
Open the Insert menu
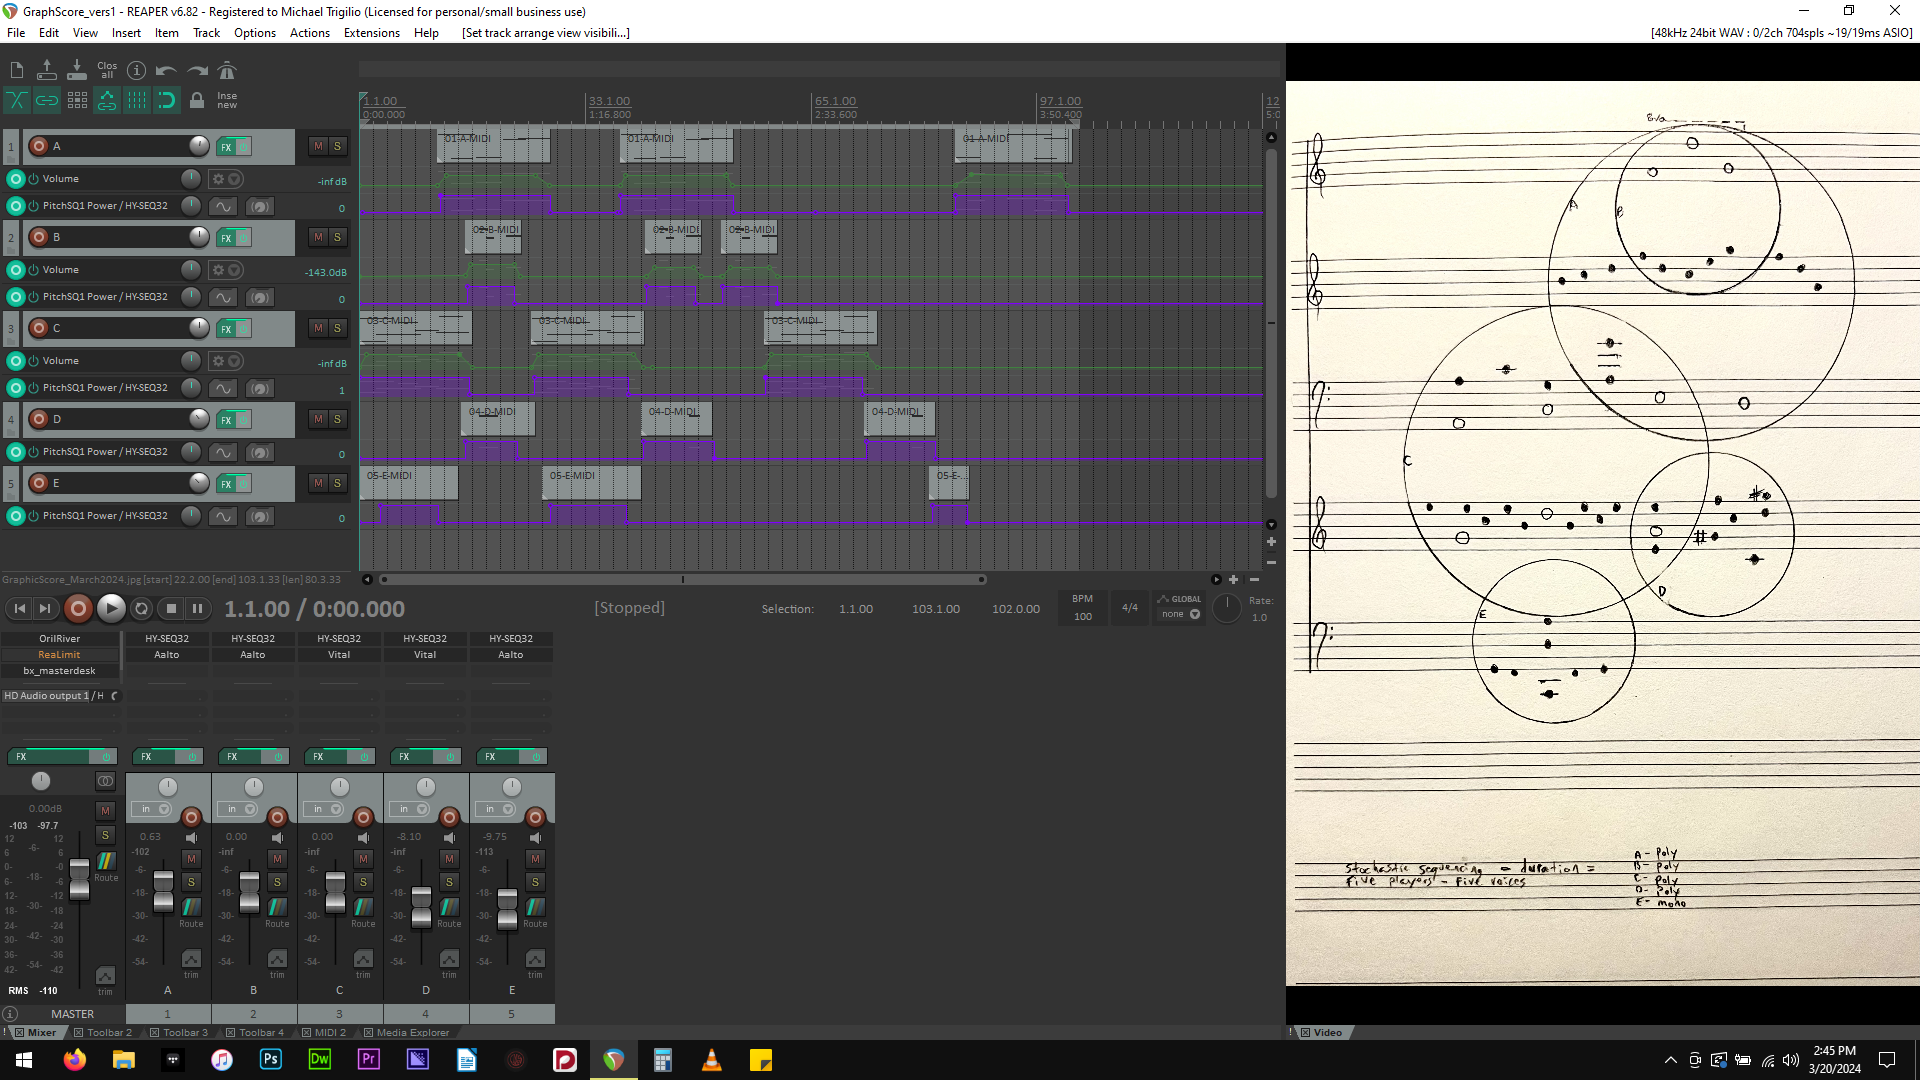pos(126,33)
